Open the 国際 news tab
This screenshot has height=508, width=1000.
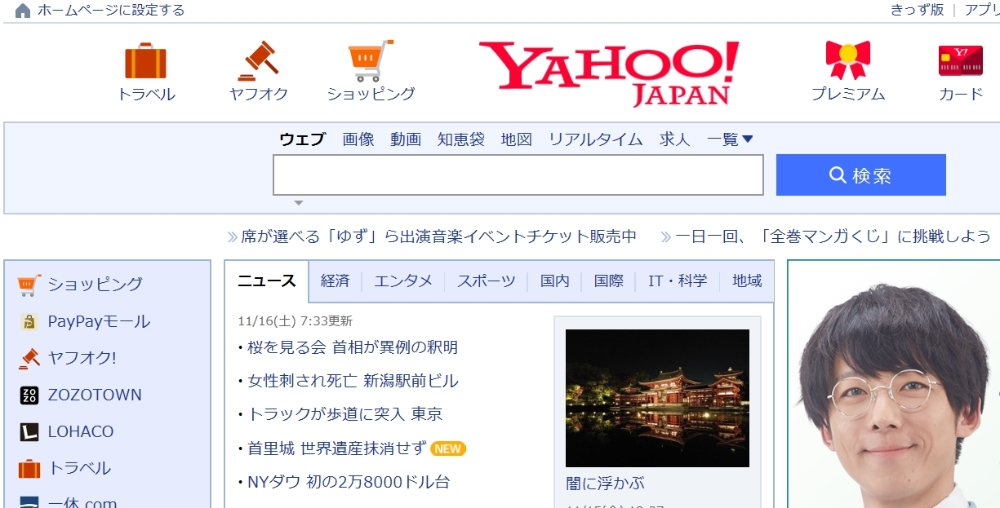[608, 280]
